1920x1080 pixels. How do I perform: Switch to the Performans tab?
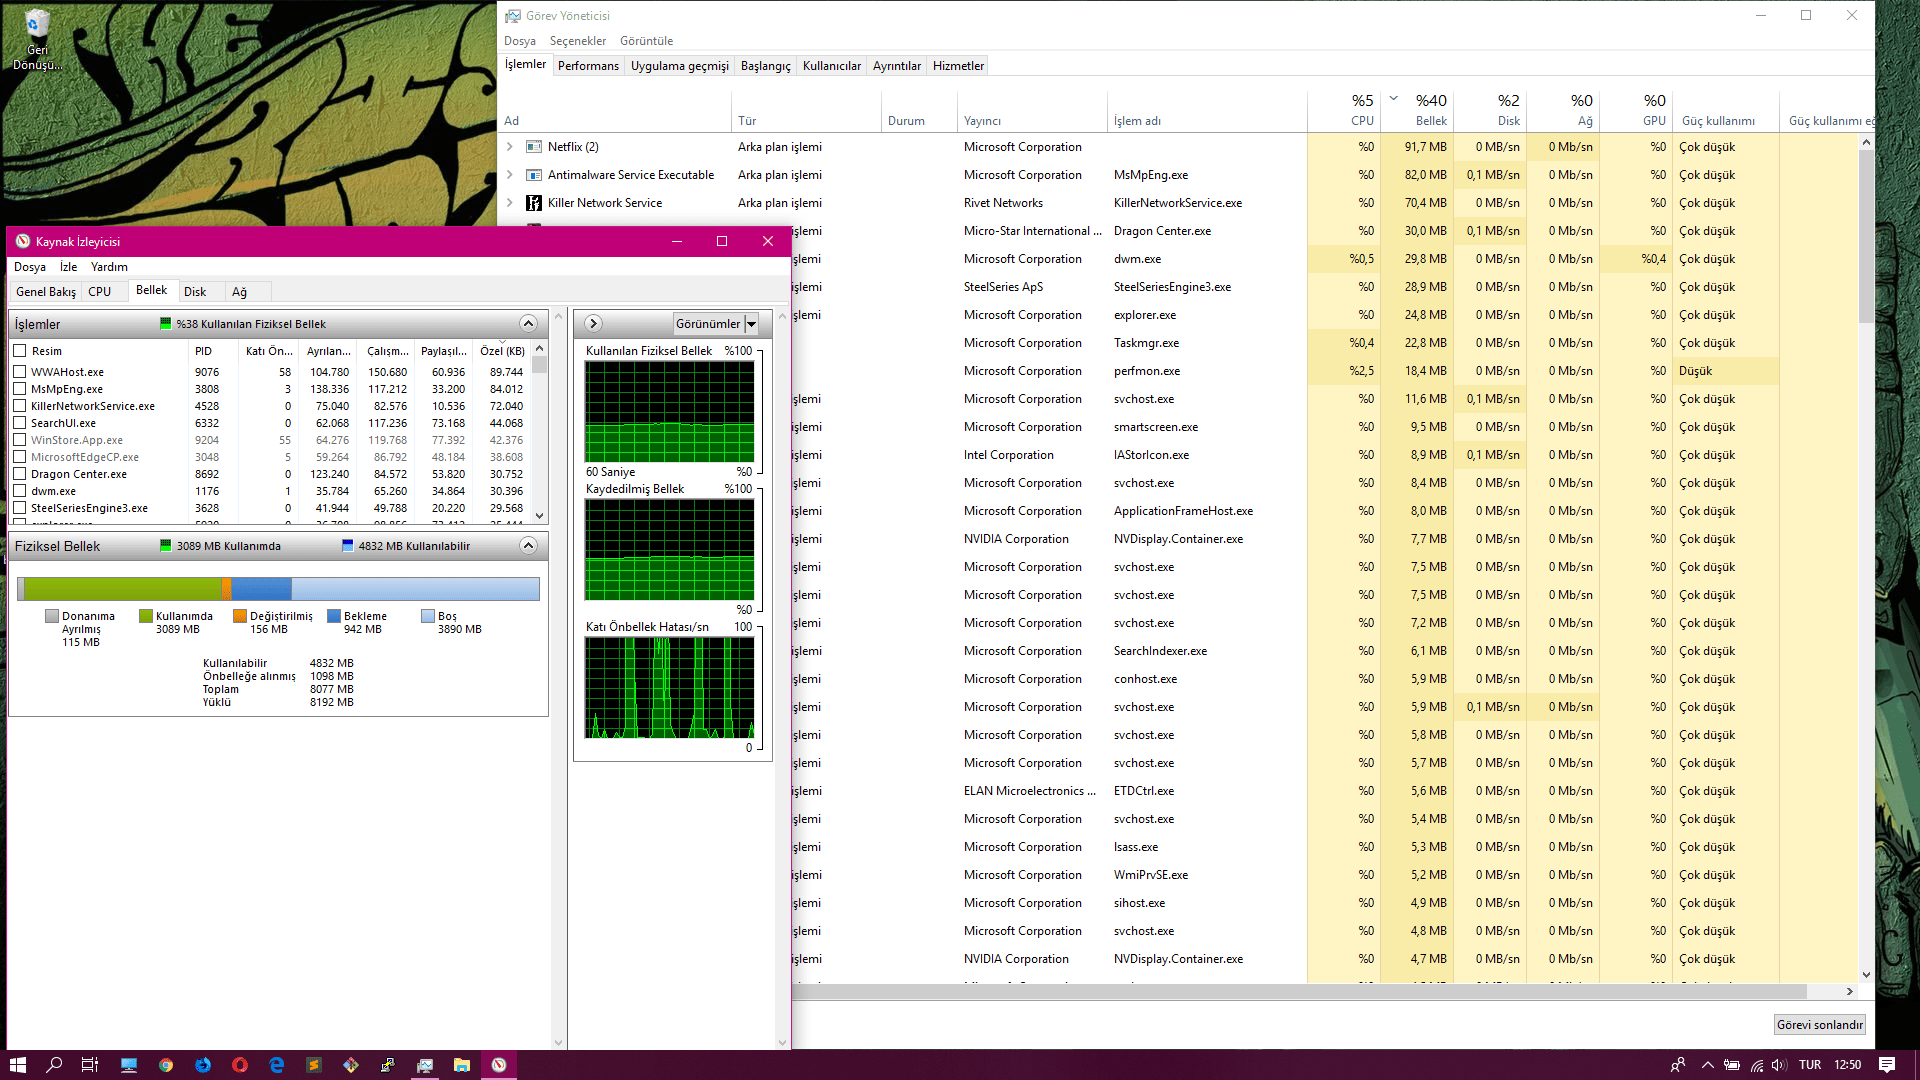[x=588, y=66]
